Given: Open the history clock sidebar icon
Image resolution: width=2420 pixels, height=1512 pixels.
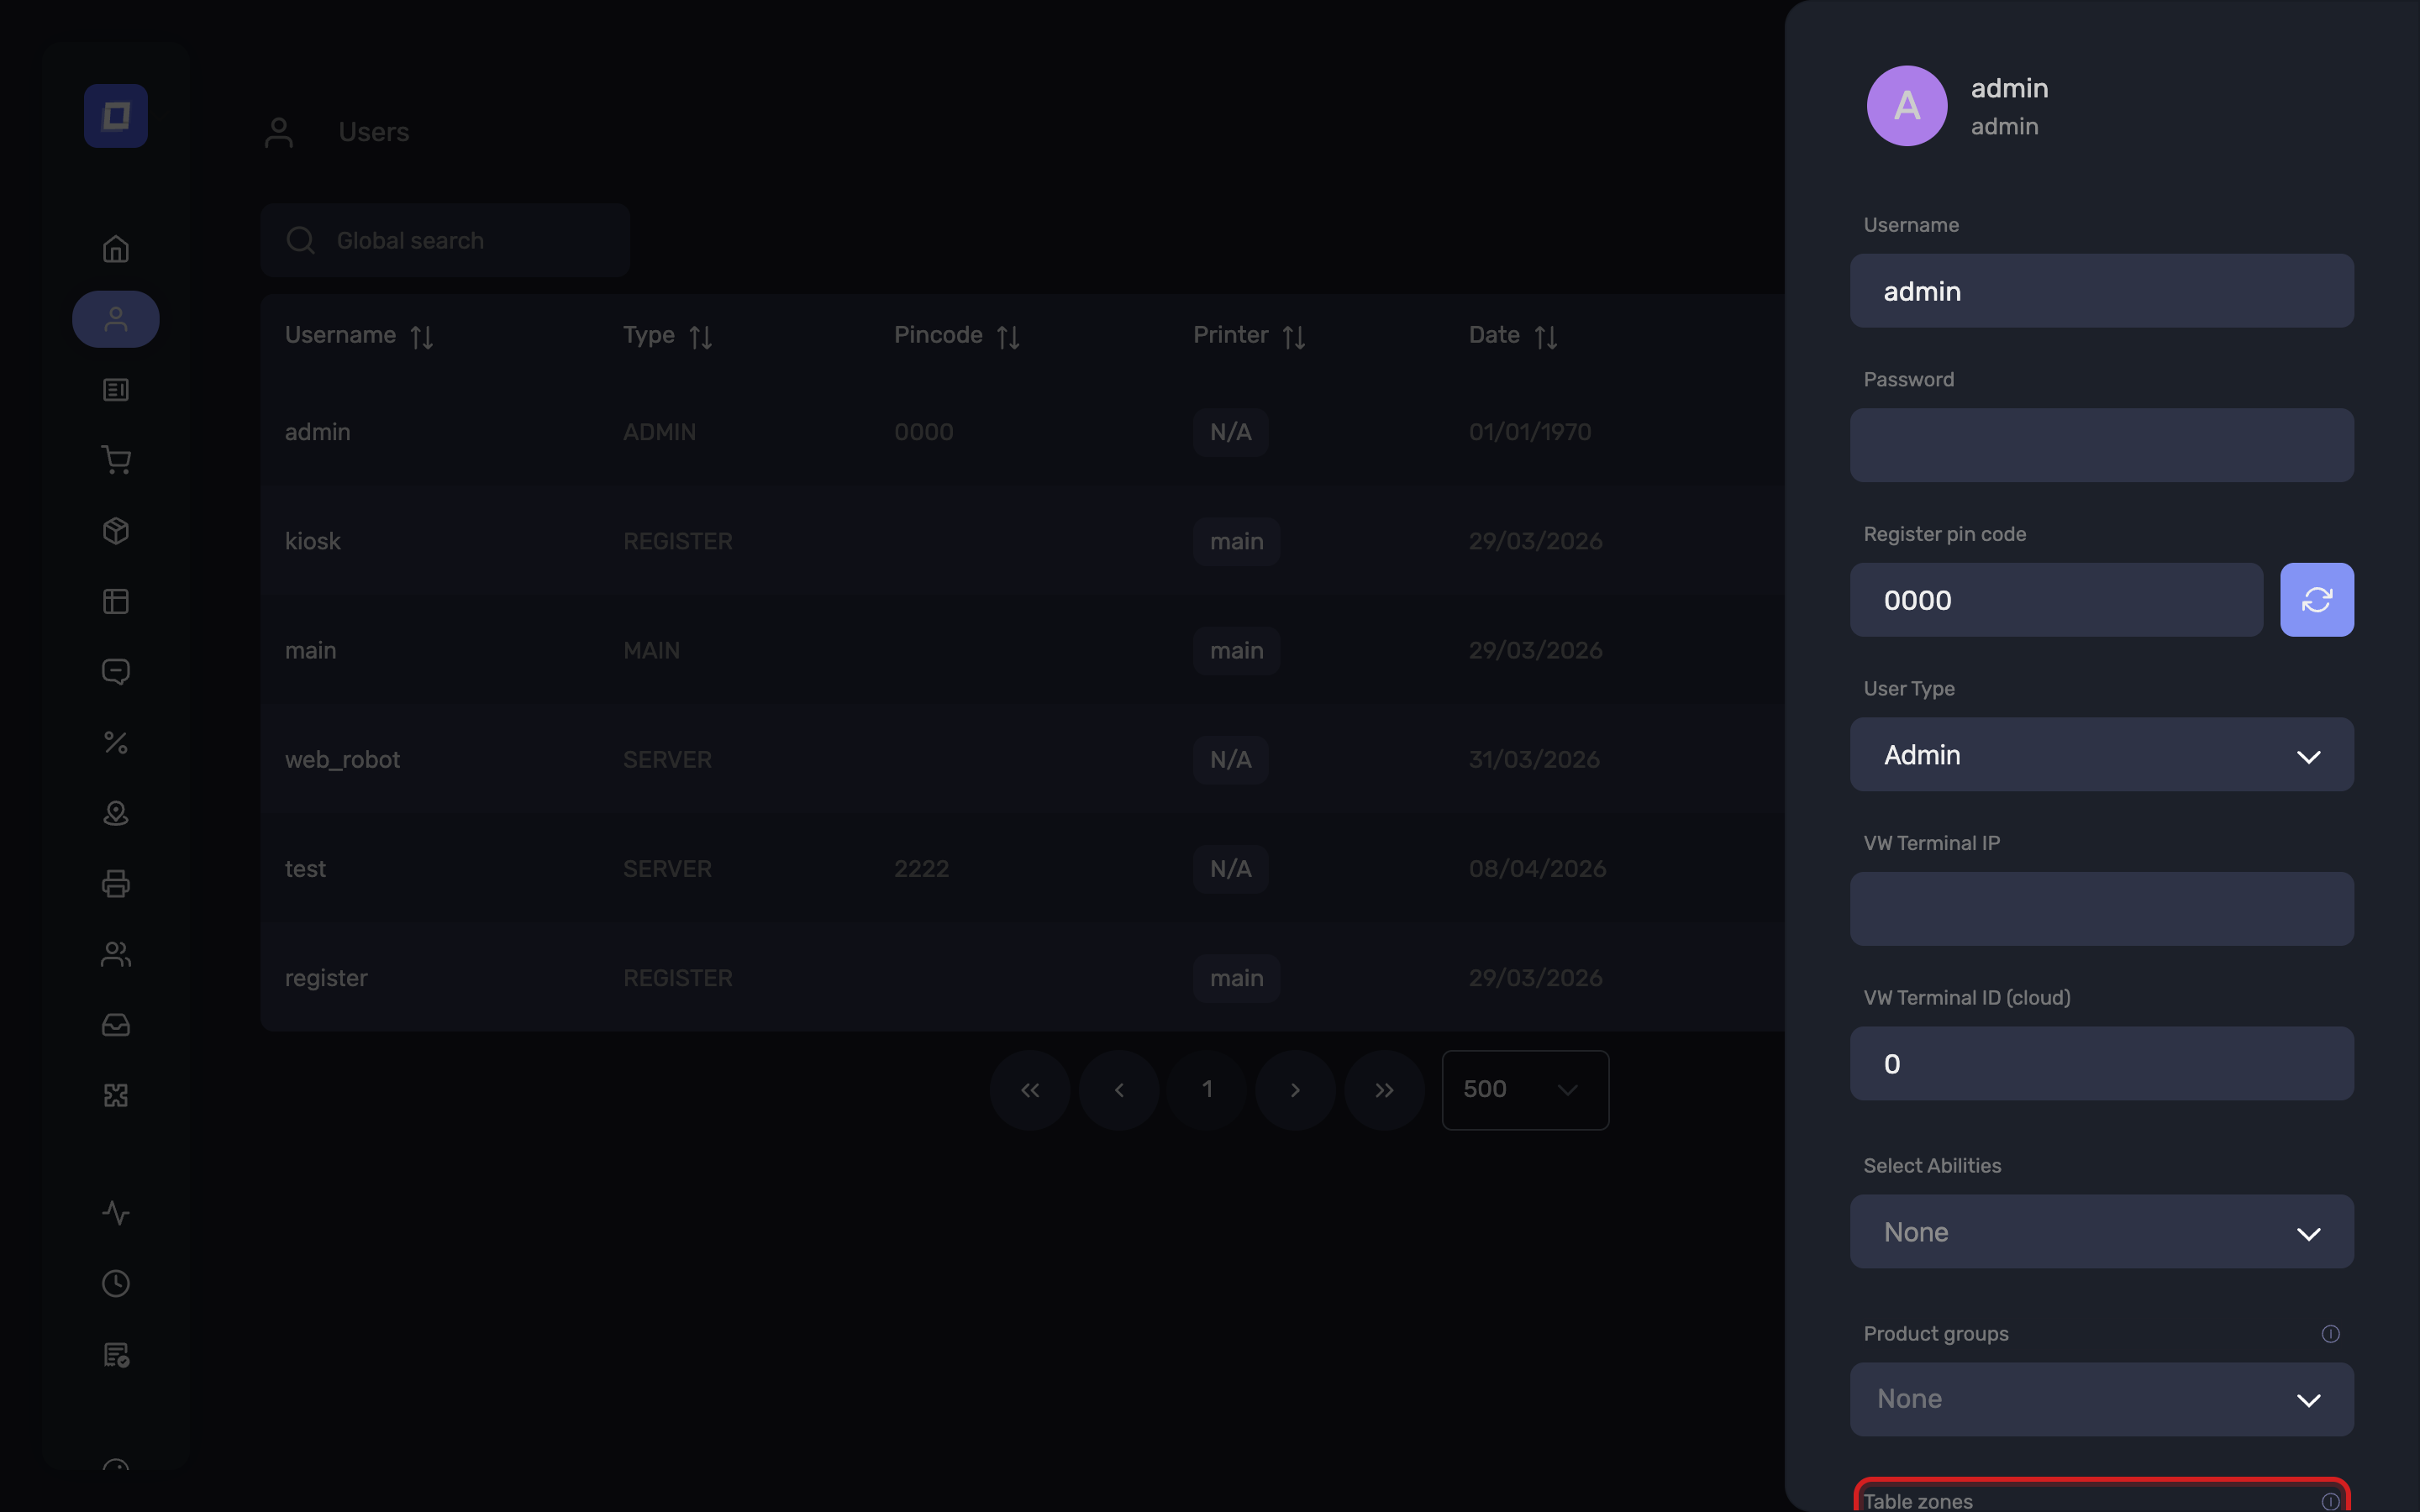Looking at the screenshot, I should pos(116,1284).
